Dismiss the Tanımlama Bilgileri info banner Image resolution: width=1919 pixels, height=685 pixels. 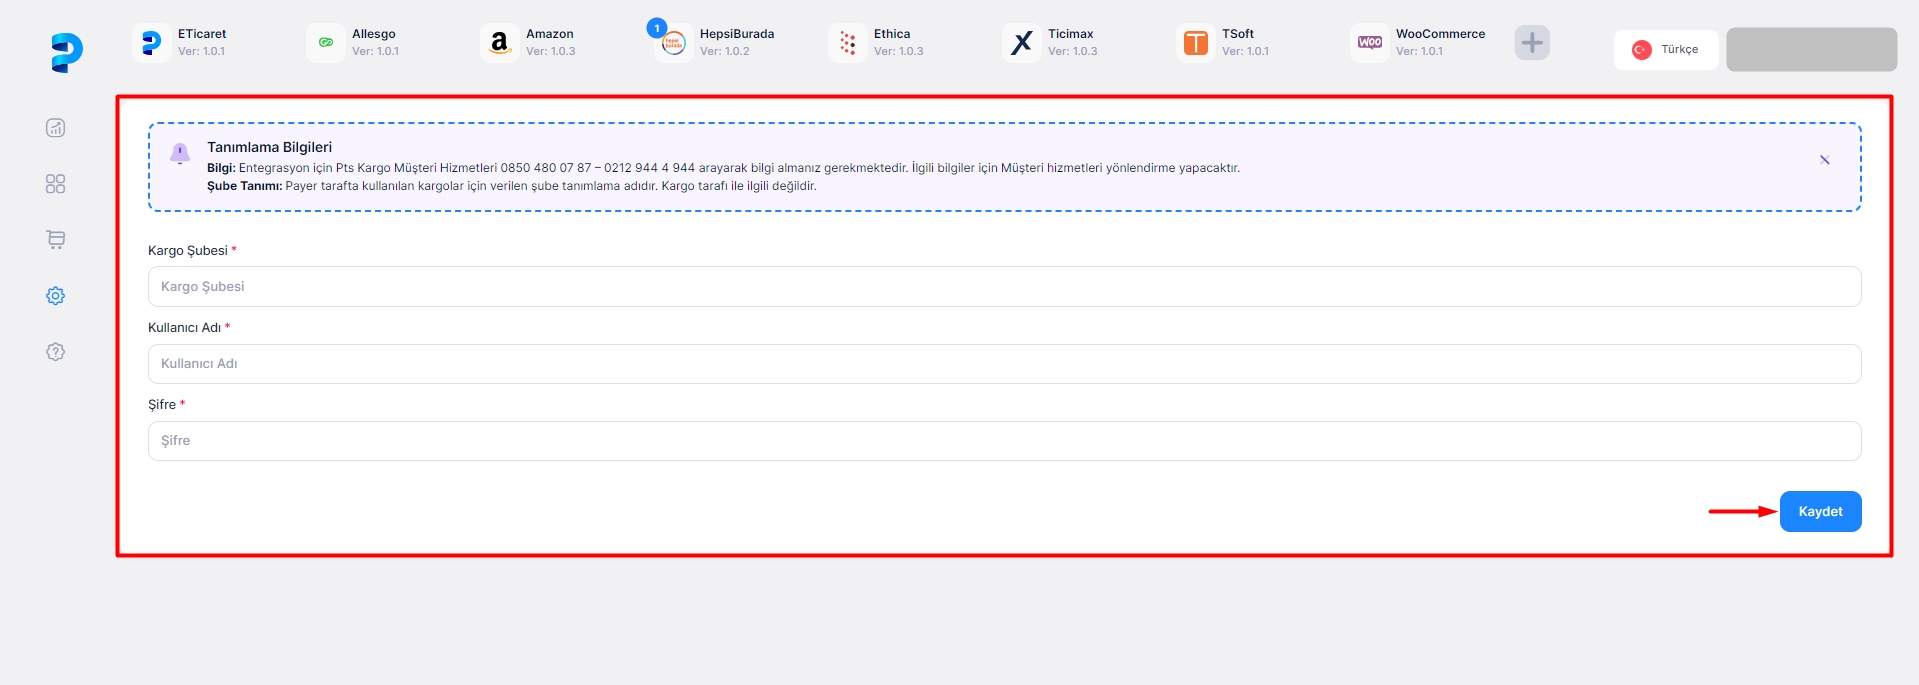[x=1824, y=160]
